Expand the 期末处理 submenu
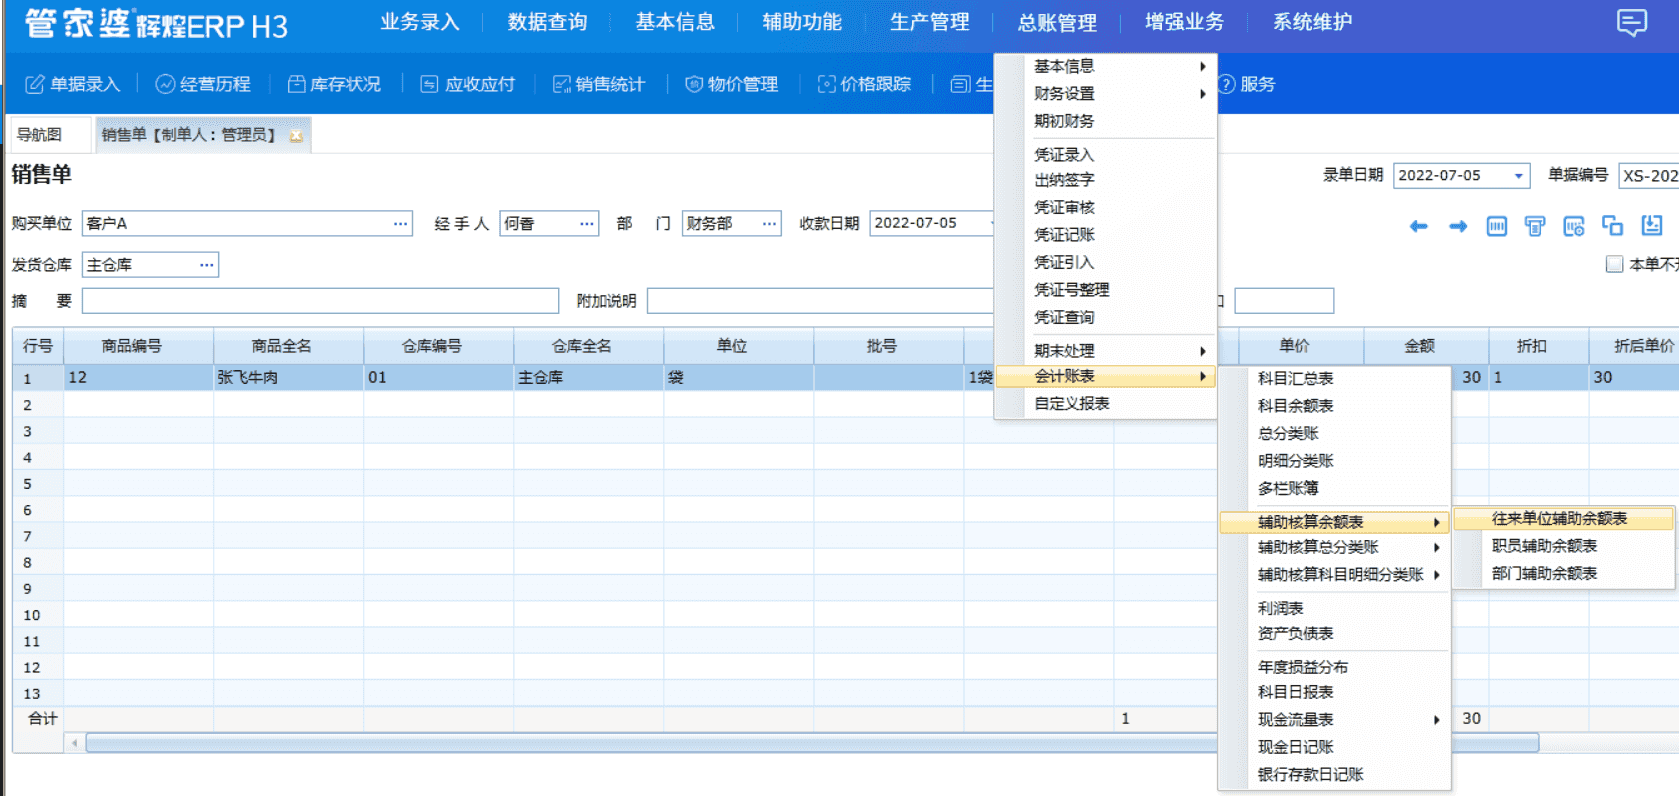 pyautogui.click(x=1105, y=351)
